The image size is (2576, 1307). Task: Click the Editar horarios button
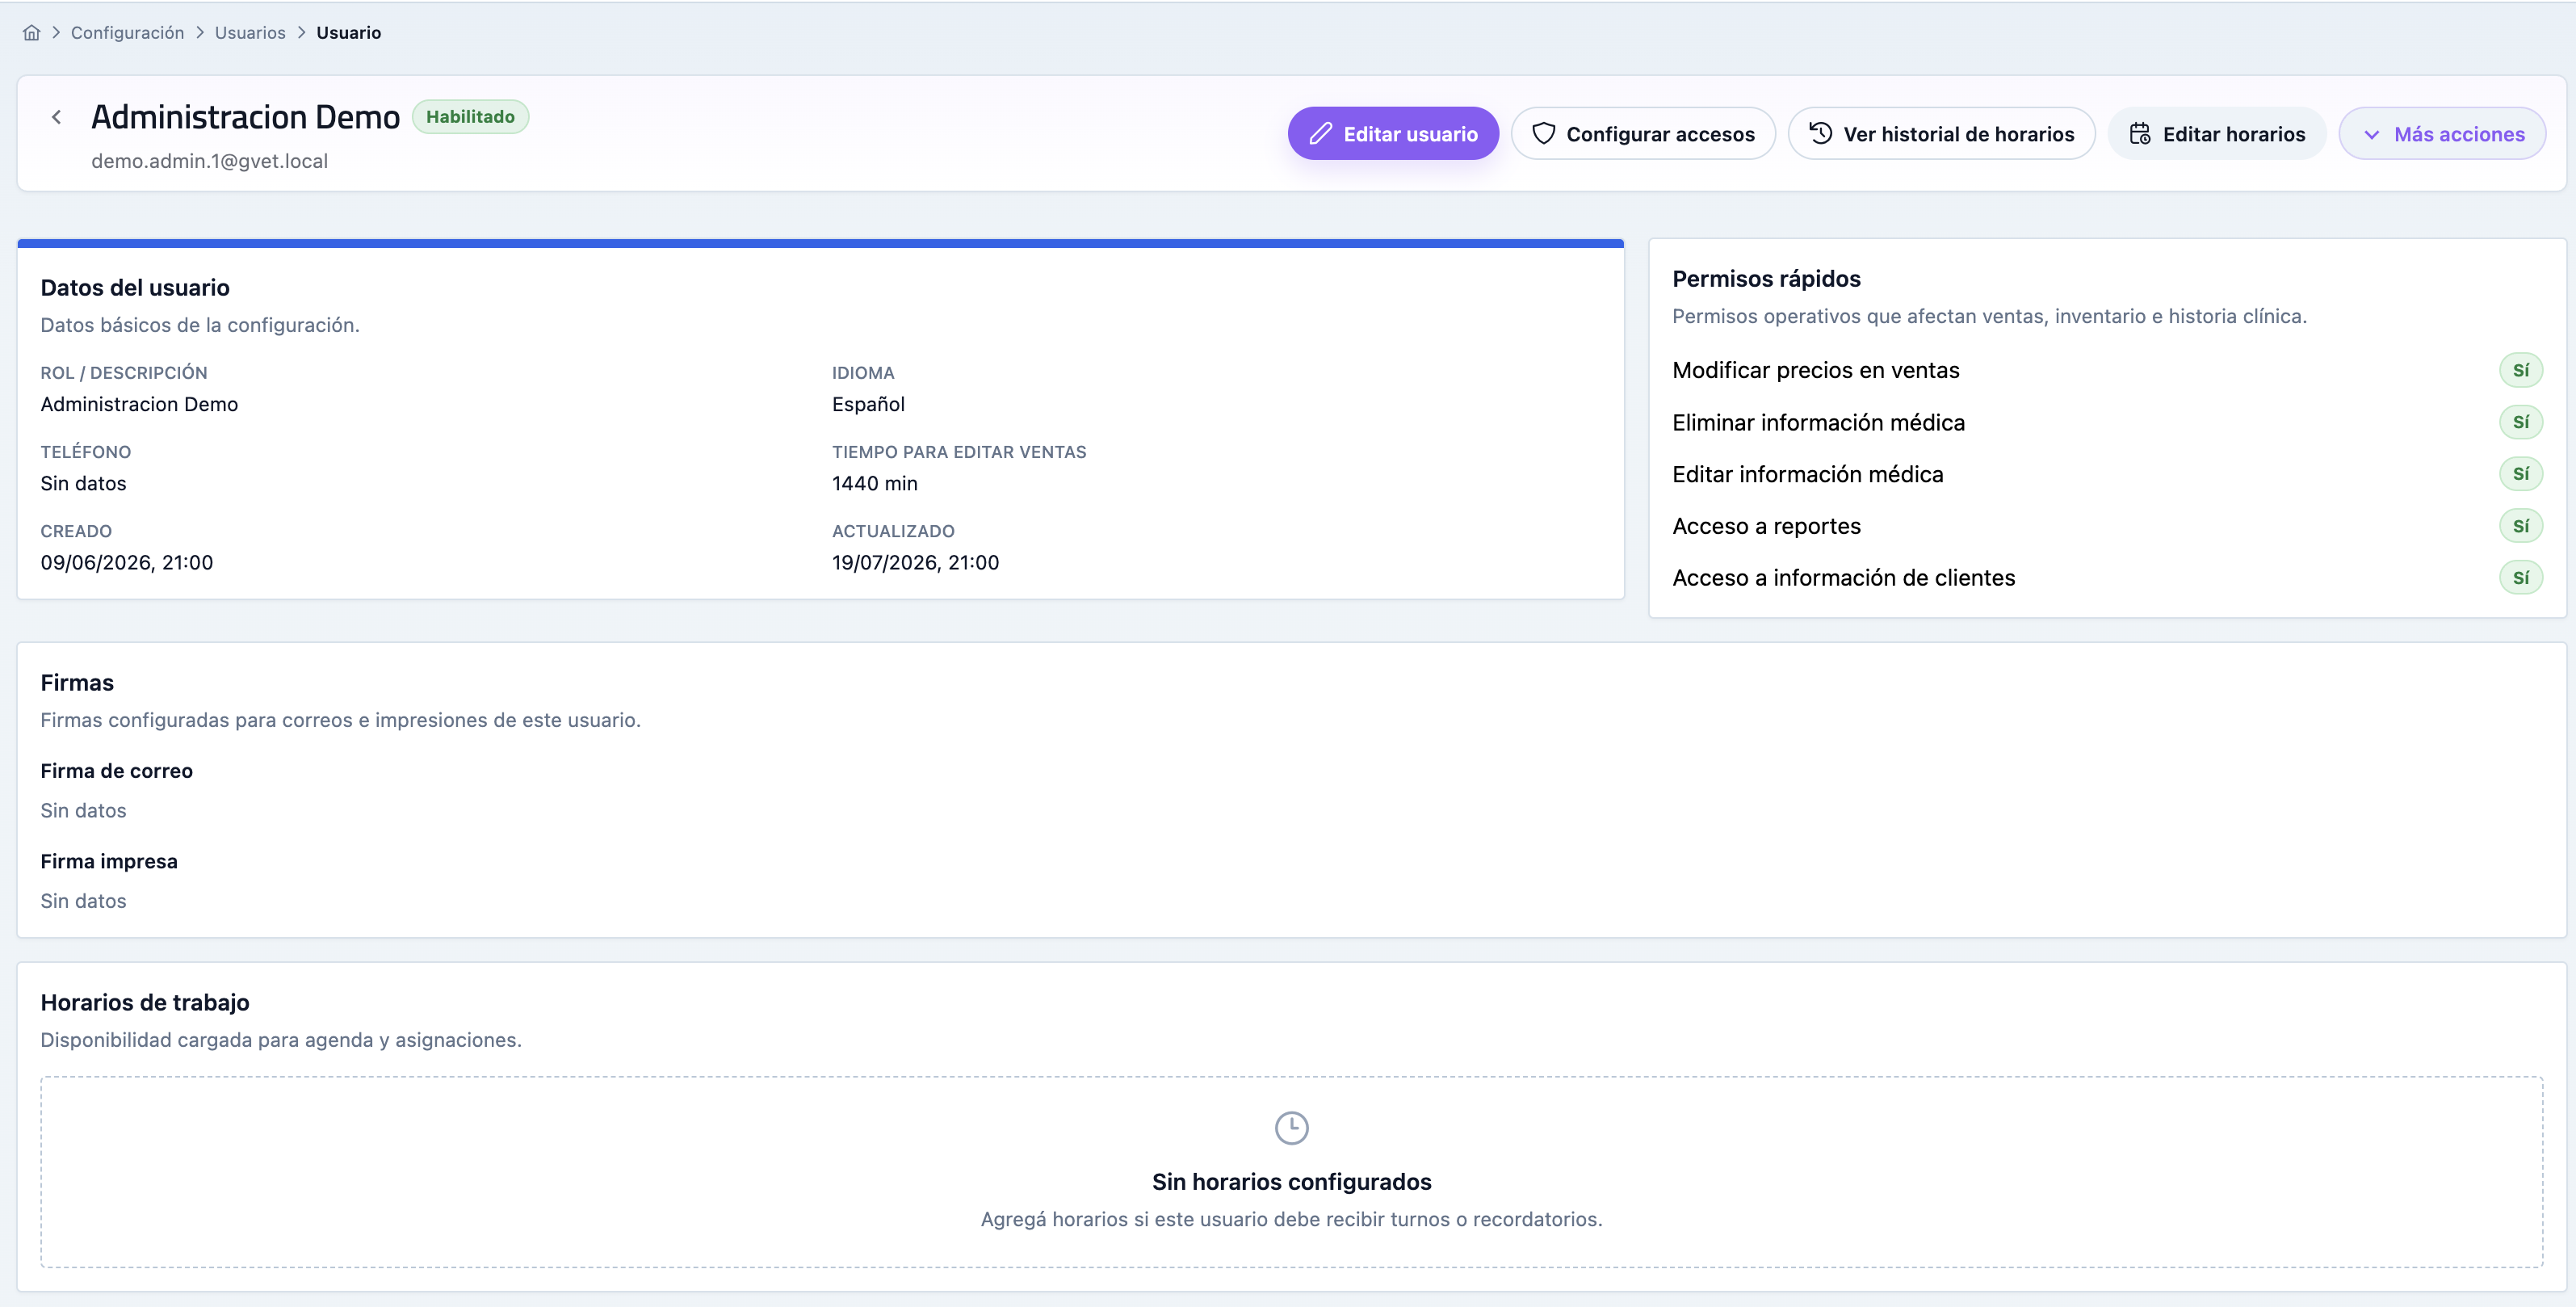[x=2217, y=134]
